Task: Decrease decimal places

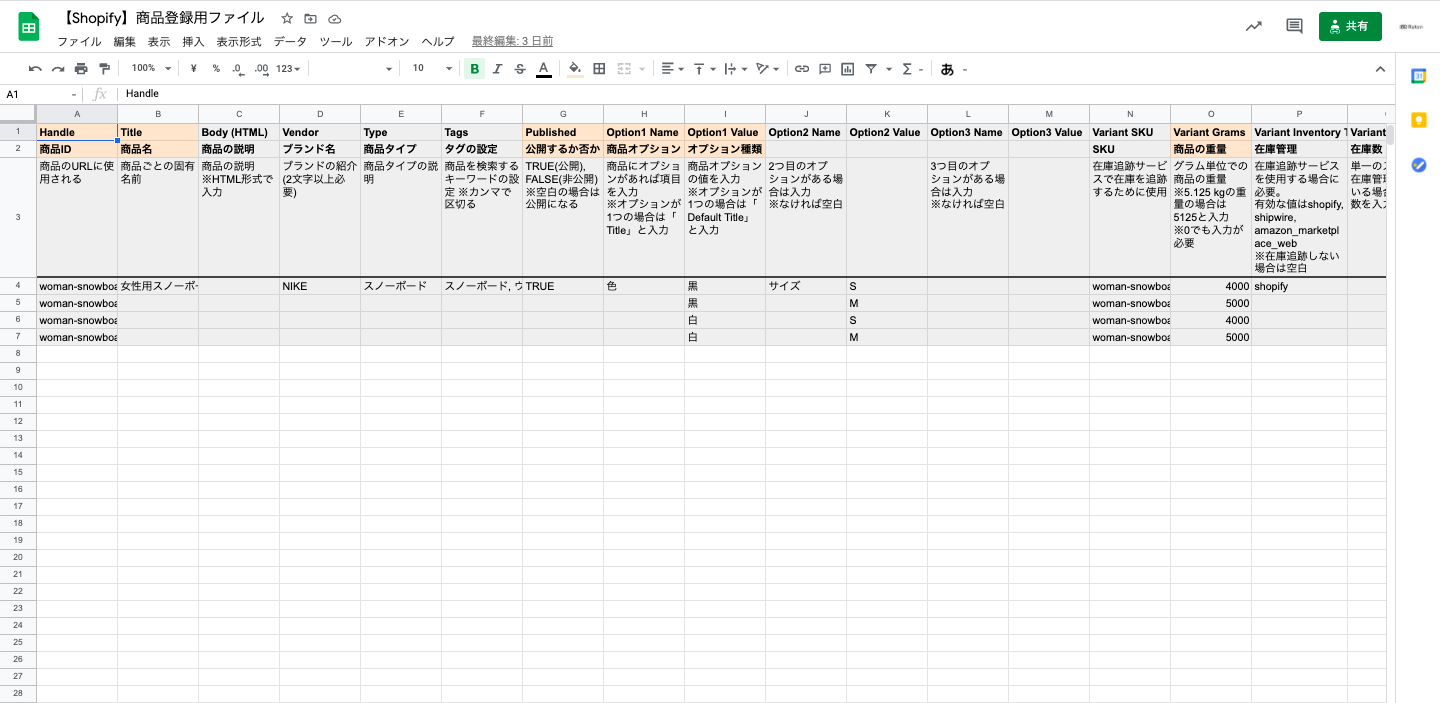Action: (238, 69)
